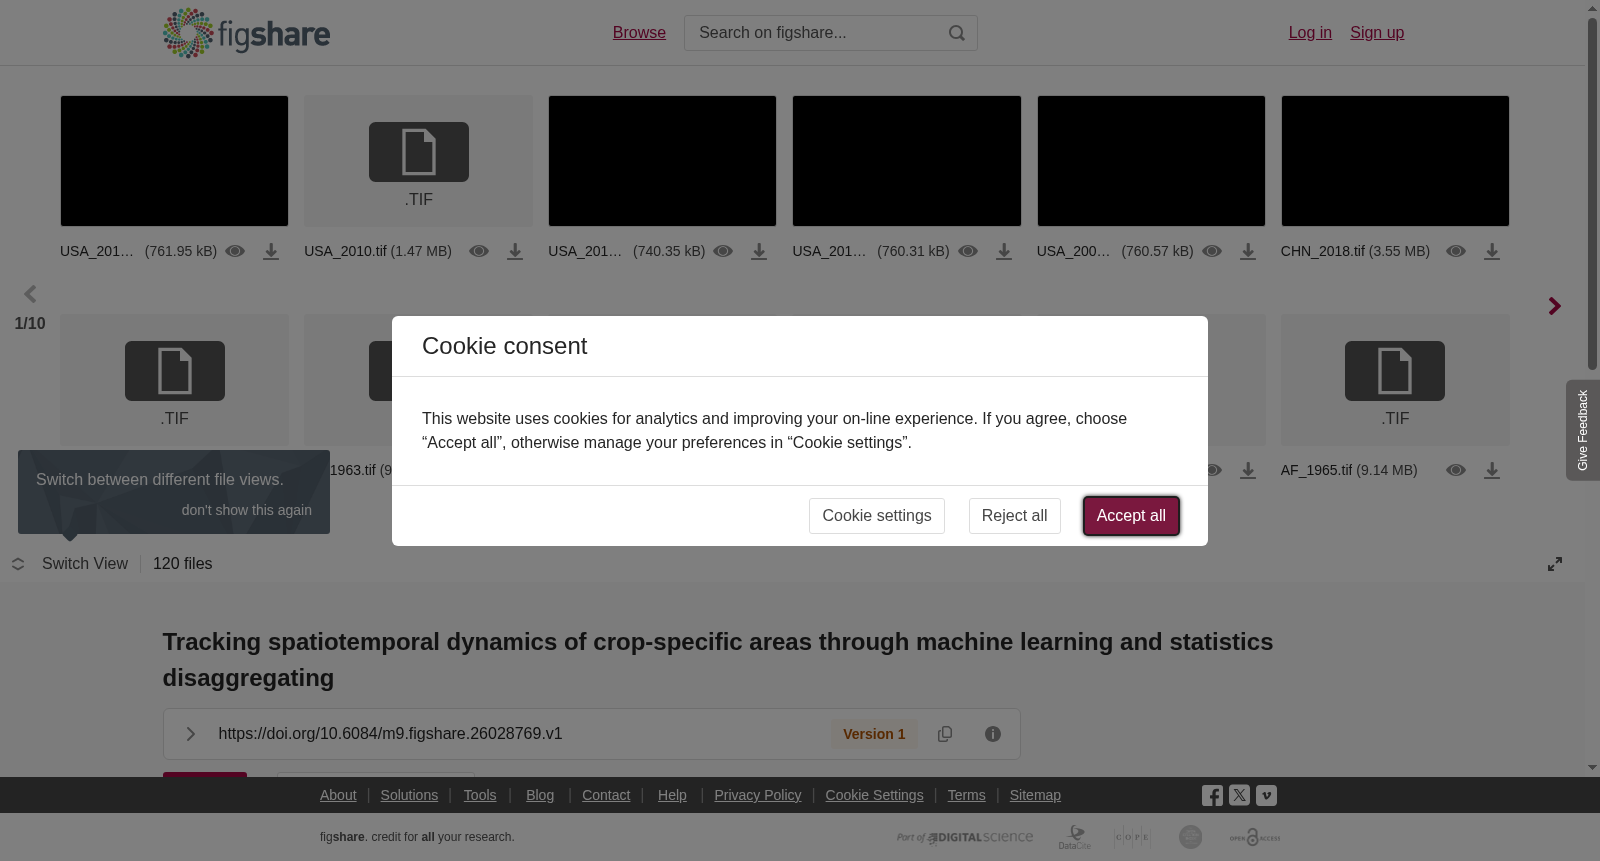Screen dimensions: 1600x861
Task: Open the CHN_2018.tif thumbnail
Action: coord(1395,161)
